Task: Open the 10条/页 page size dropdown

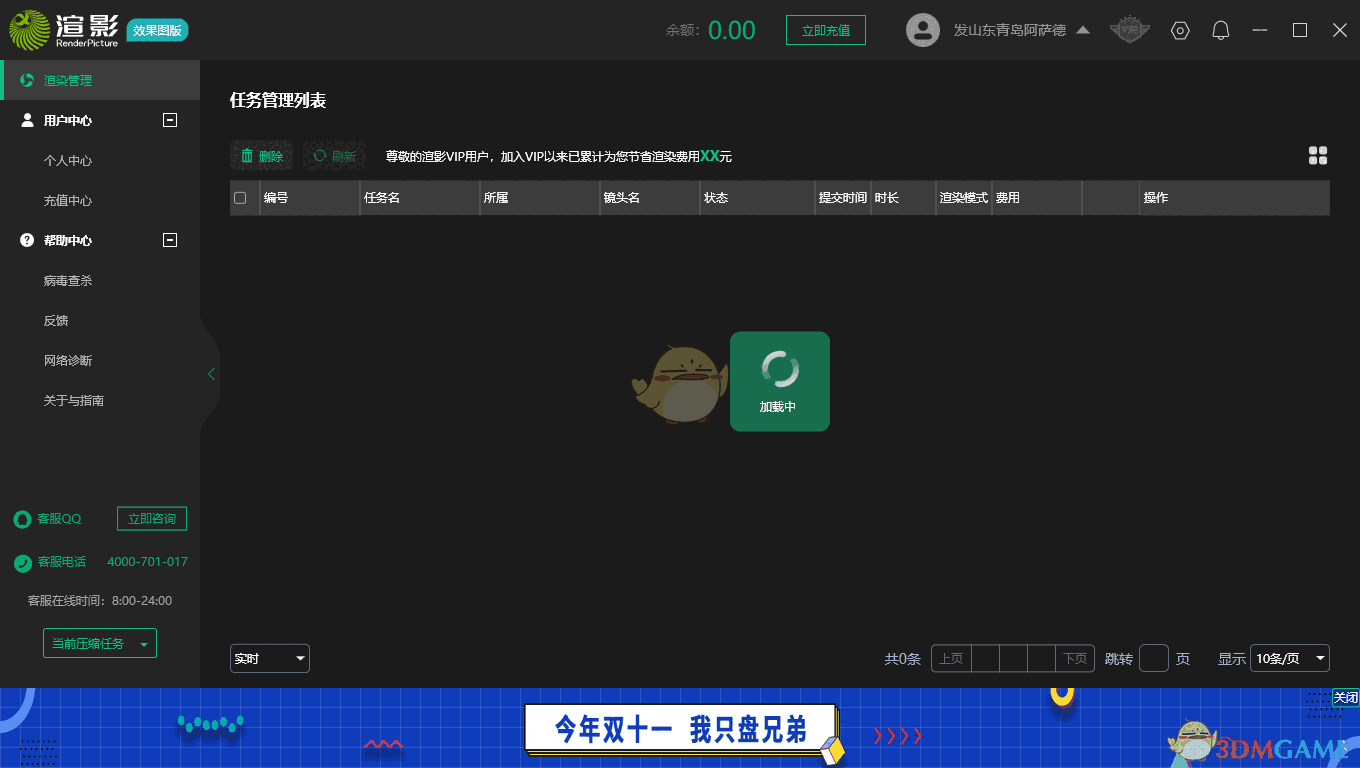Action: click(1290, 658)
